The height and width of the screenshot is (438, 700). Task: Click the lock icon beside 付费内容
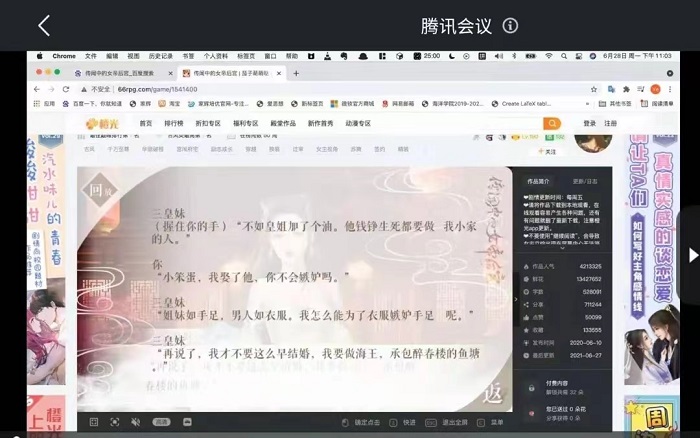pyautogui.click(x=531, y=388)
